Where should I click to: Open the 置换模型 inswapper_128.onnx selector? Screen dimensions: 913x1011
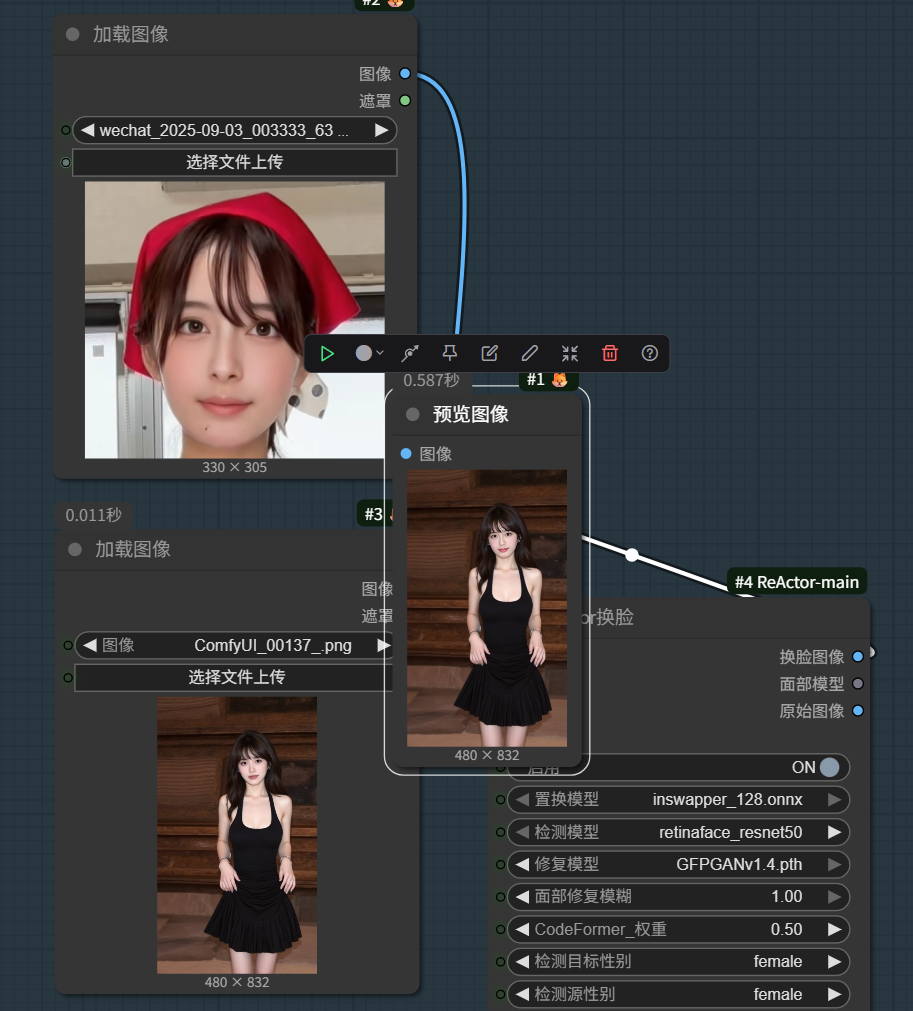click(x=678, y=799)
